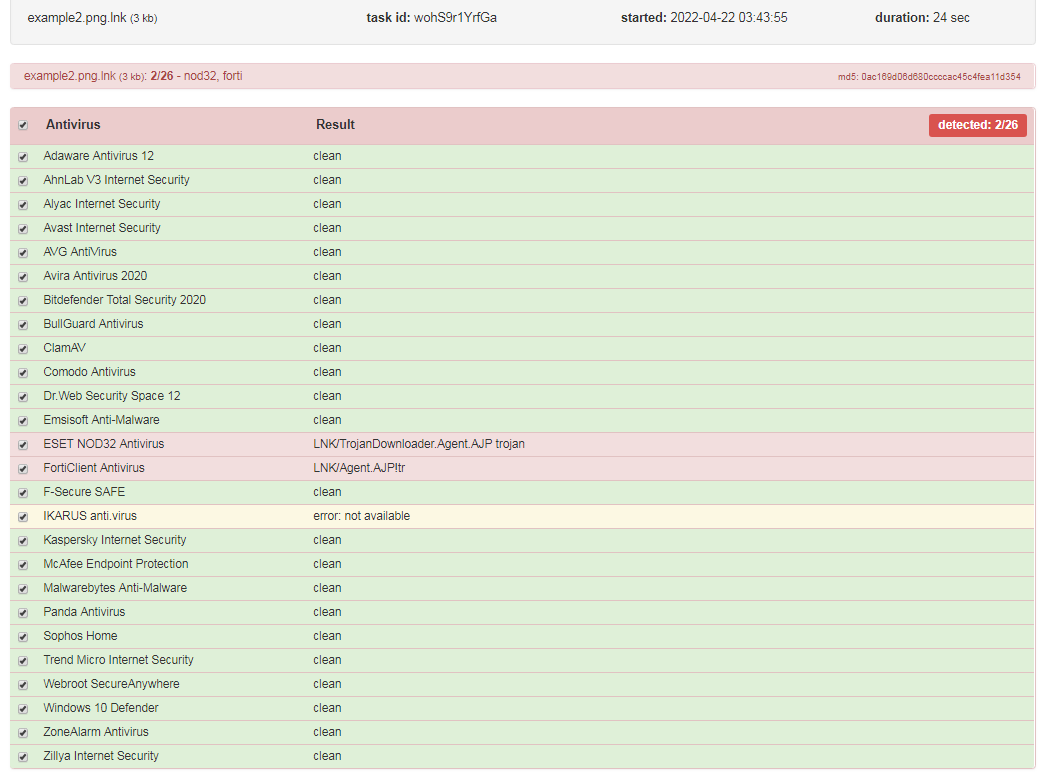Click the duration 24 sec text
This screenshot has height=783, width=1042.
(922, 18)
